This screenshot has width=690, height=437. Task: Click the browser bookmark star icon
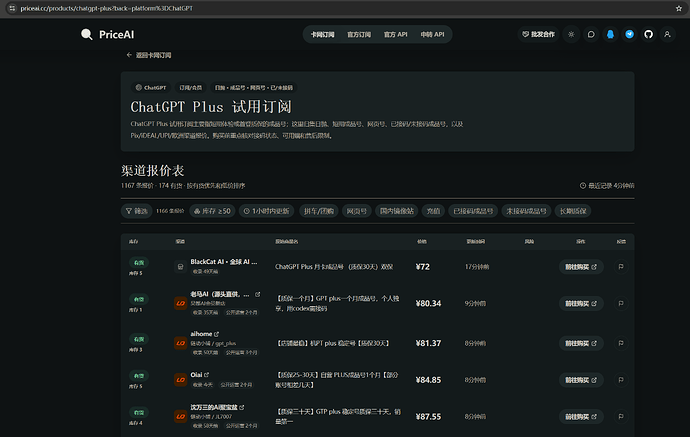679,8
